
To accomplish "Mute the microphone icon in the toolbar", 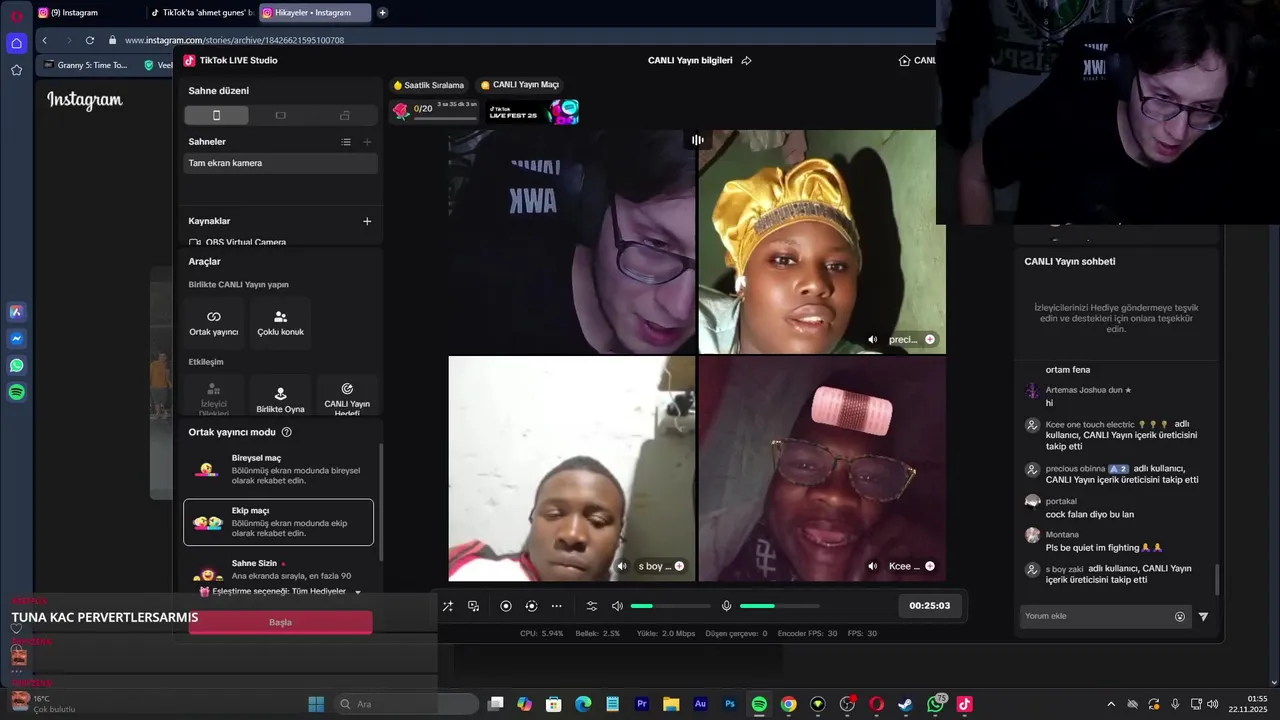I will pos(727,606).
